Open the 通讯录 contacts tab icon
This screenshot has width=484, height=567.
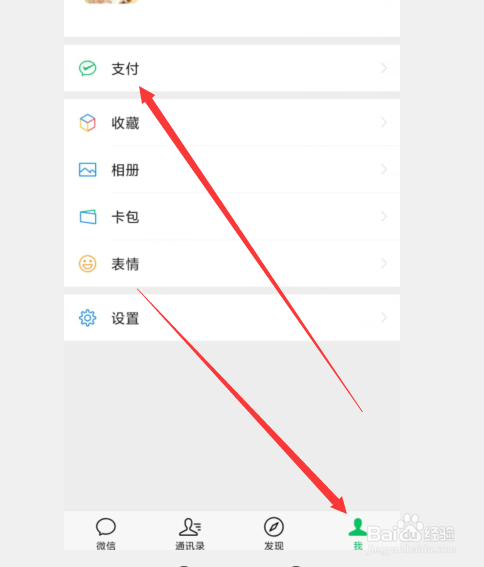coord(190,534)
